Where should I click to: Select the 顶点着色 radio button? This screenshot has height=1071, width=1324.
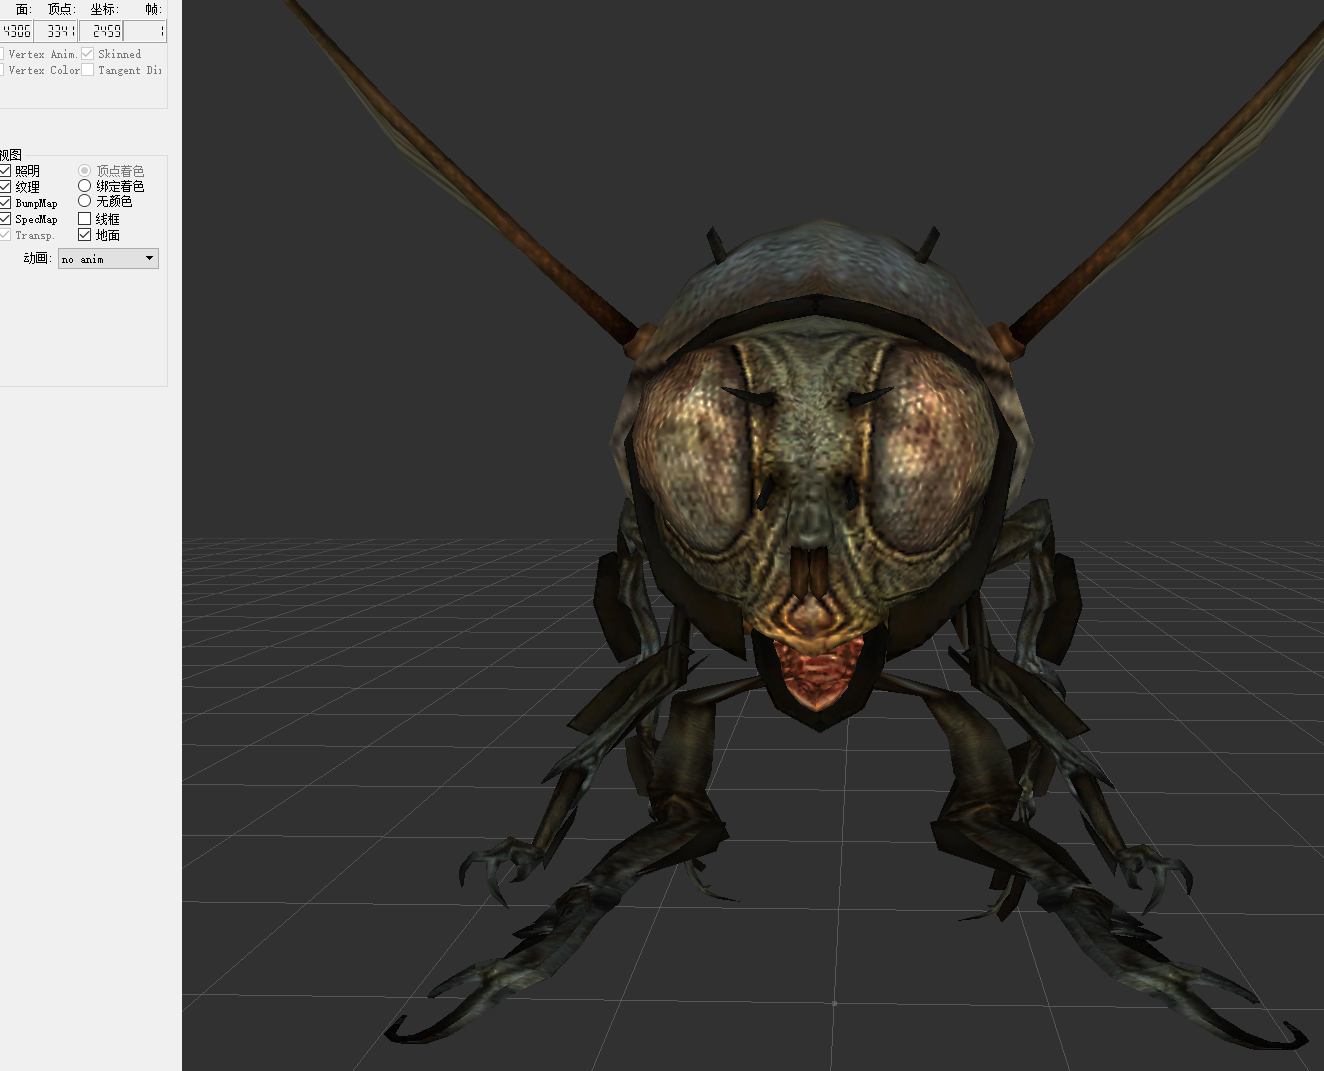[85, 171]
